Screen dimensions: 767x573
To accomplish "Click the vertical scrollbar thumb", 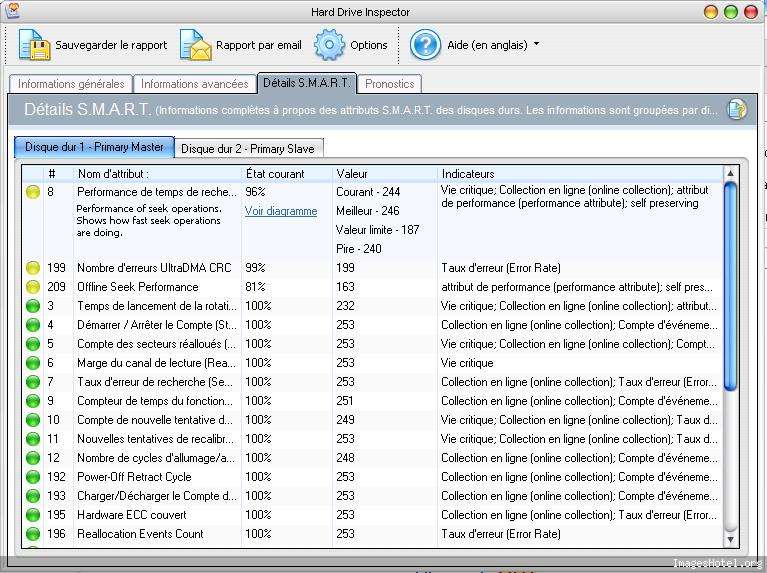I will point(730,285).
